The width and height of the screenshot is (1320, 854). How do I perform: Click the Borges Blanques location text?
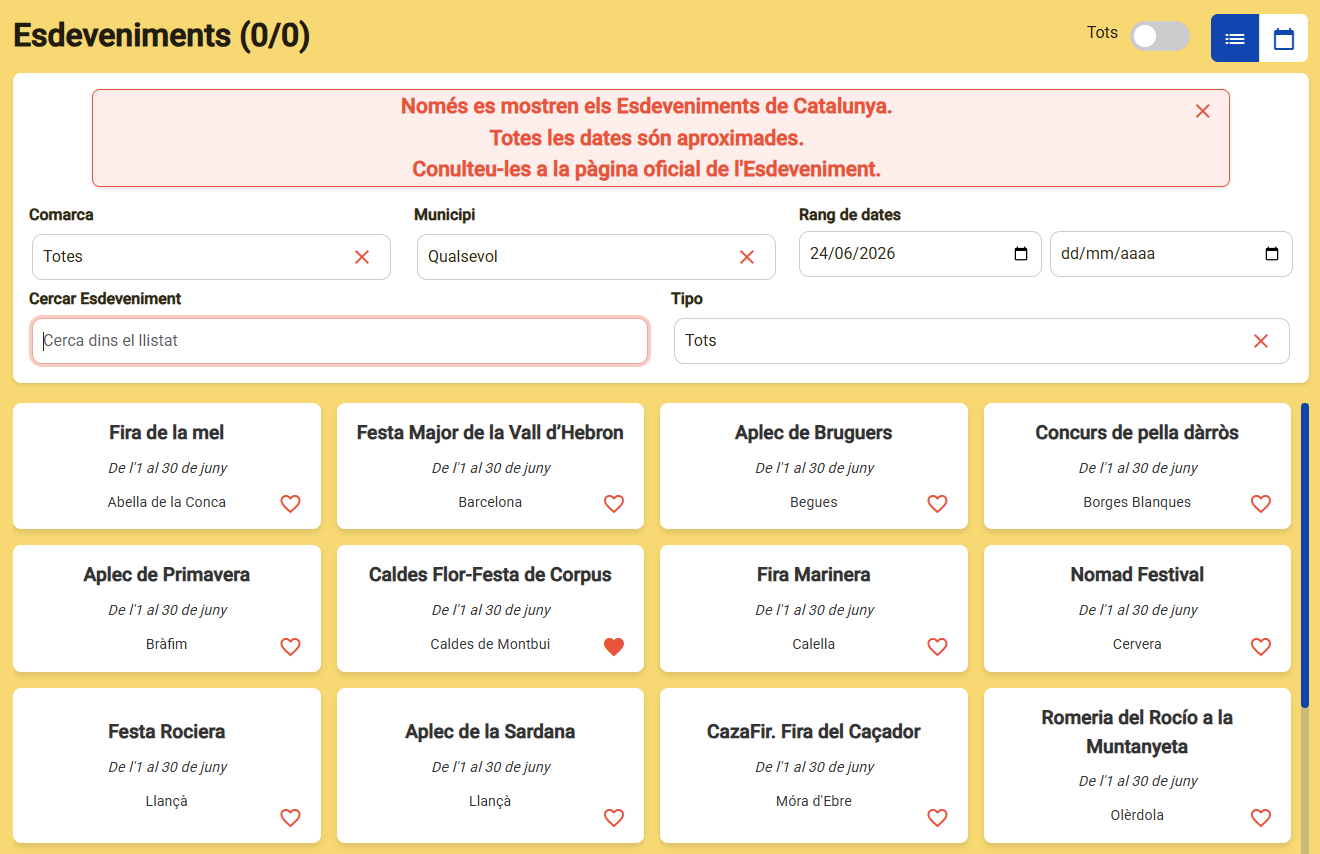(x=1137, y=502)
